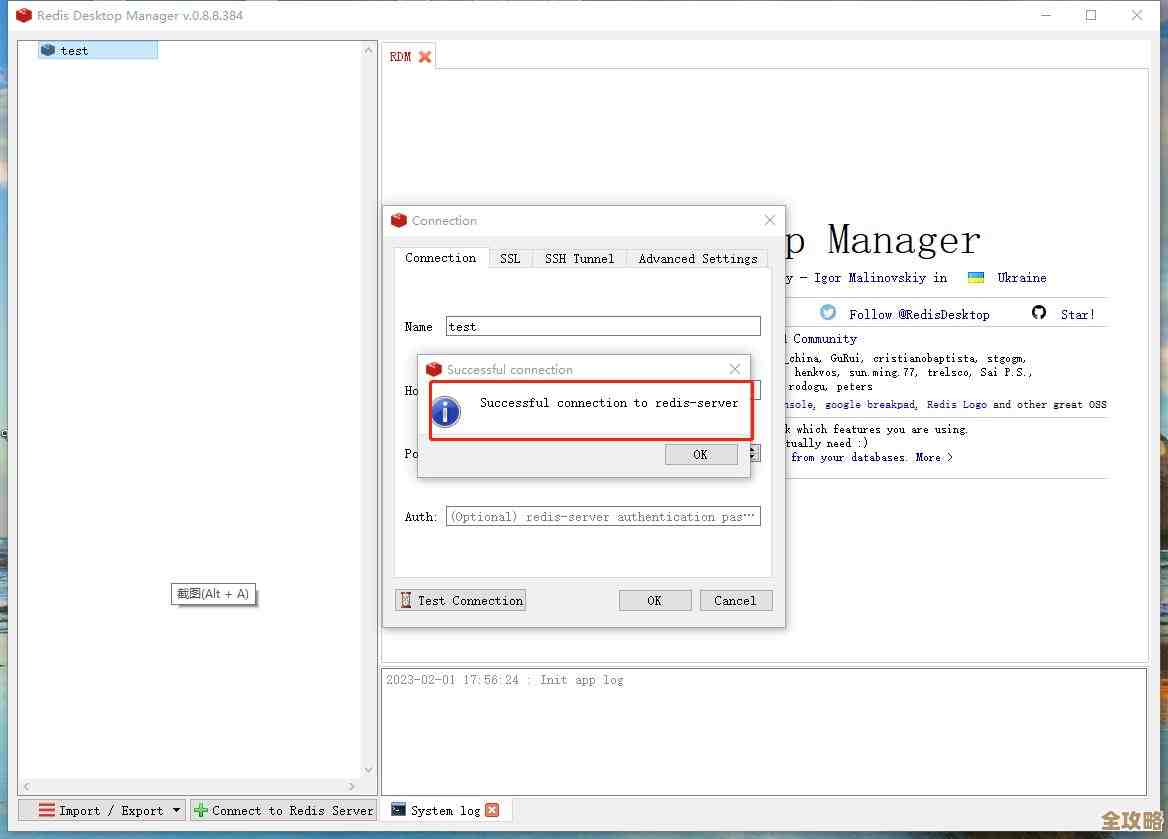Click the Port spinner arrows
1168x839 pixels.
point(756,453)
